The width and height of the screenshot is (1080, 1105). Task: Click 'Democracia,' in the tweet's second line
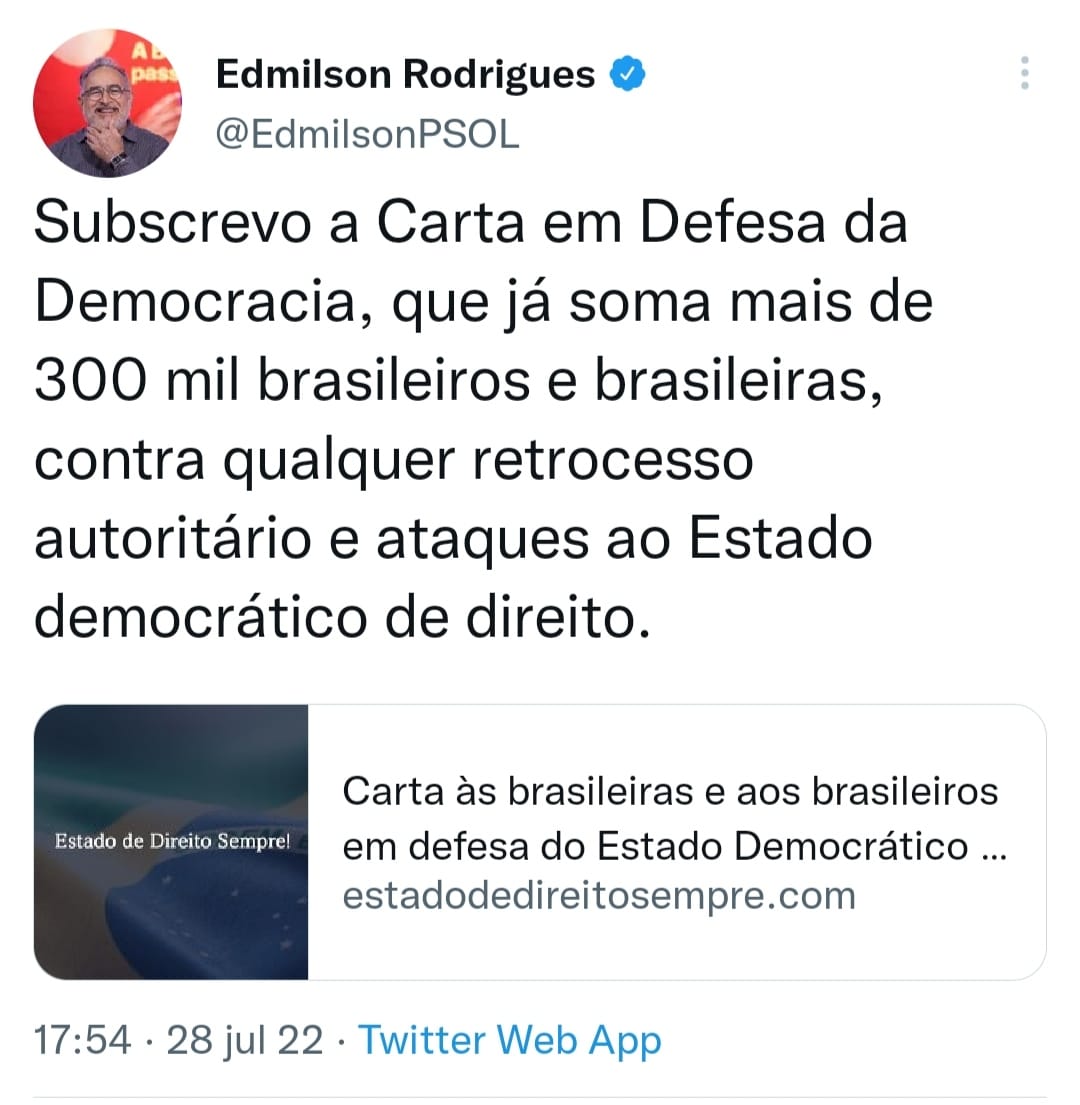[204, 302]
